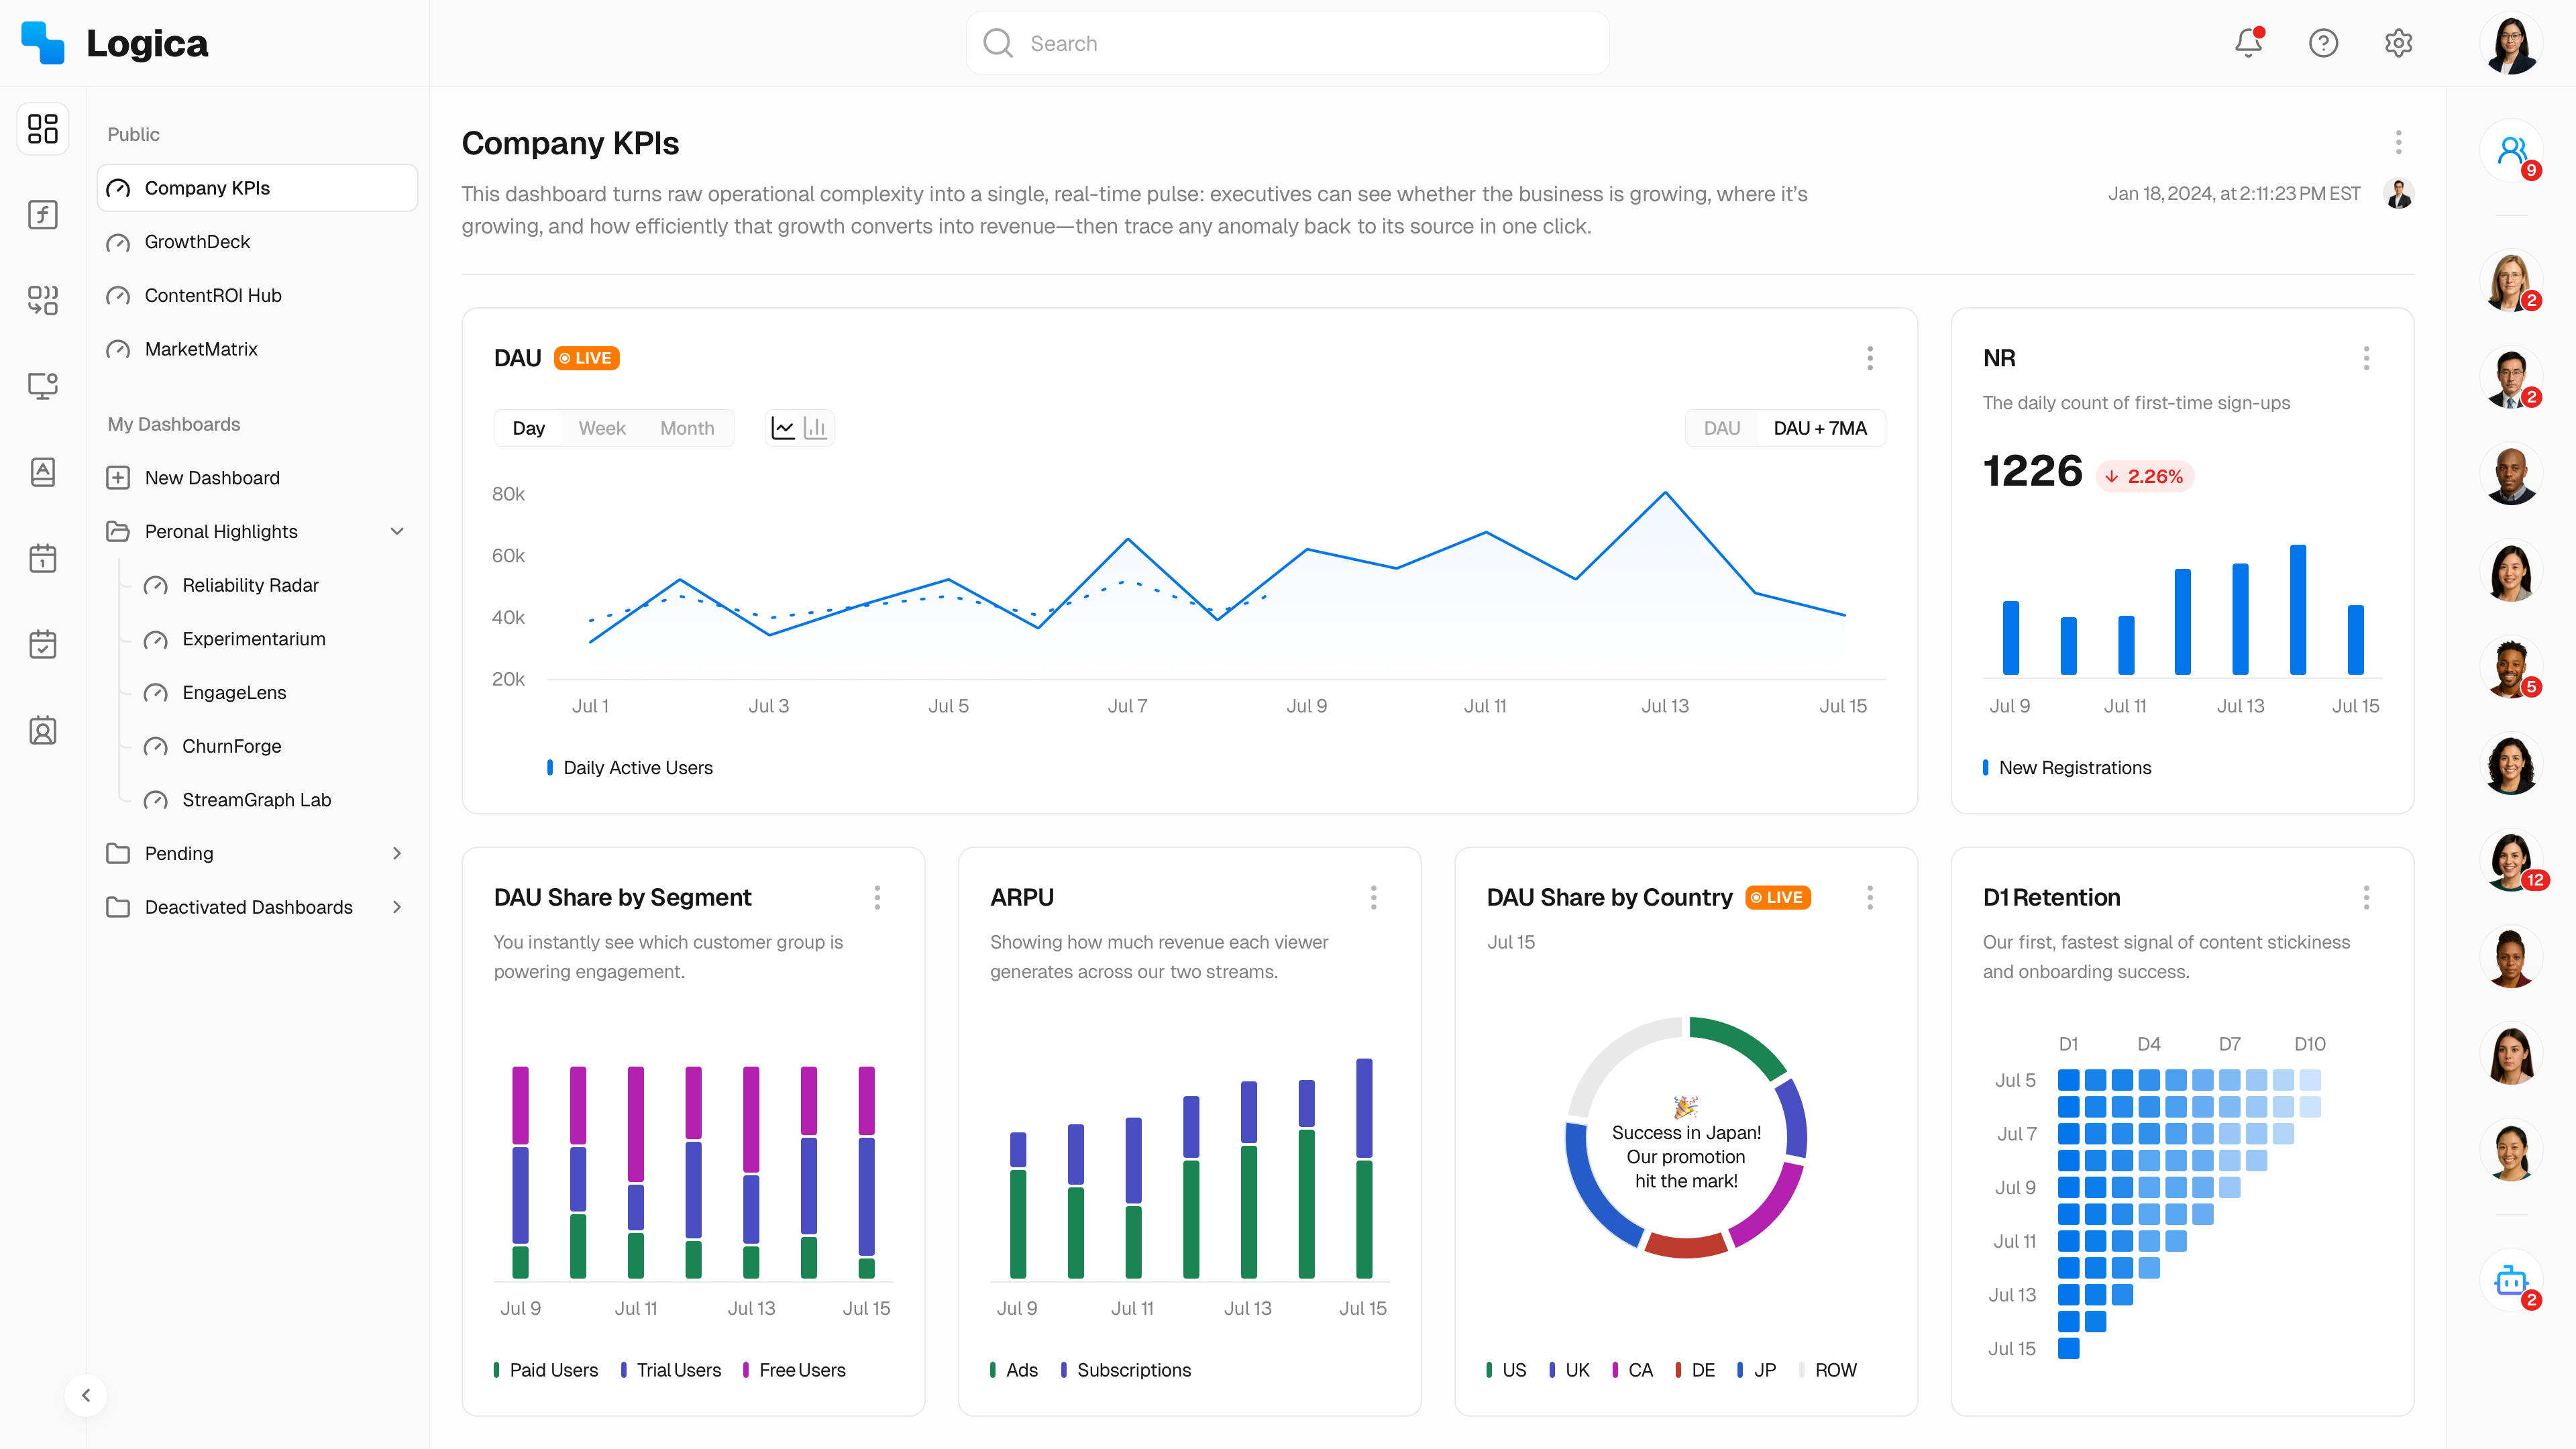Open the scheduled tasks calendar-check icon
The image size is (2576, 1449).
coord(43,644)
